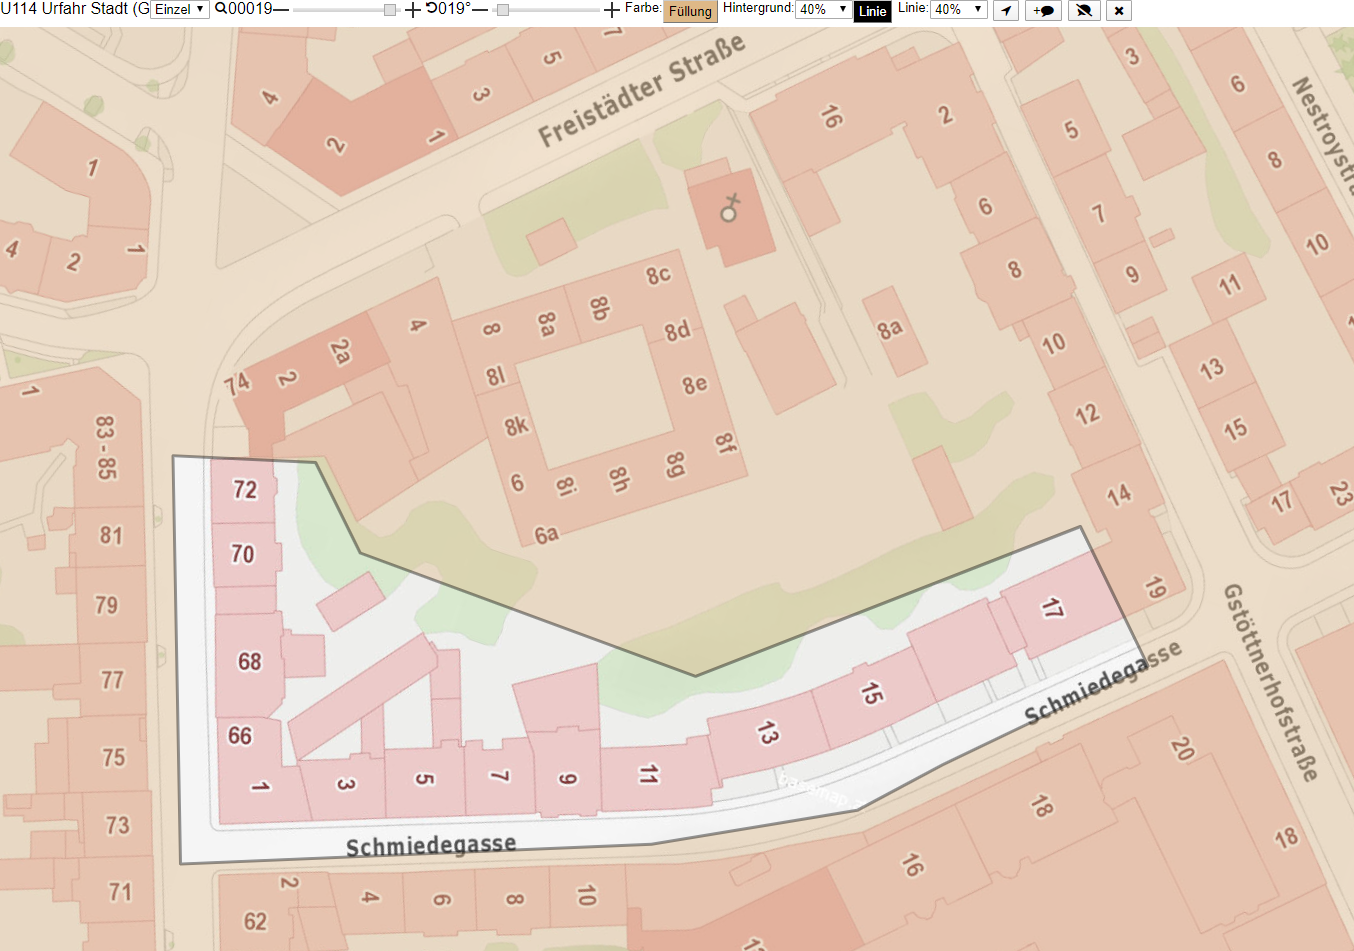The width and height of the screenshot is (1354, 951).
Task: Increase zoom with the plus sign
Action: tap(413, 10)
